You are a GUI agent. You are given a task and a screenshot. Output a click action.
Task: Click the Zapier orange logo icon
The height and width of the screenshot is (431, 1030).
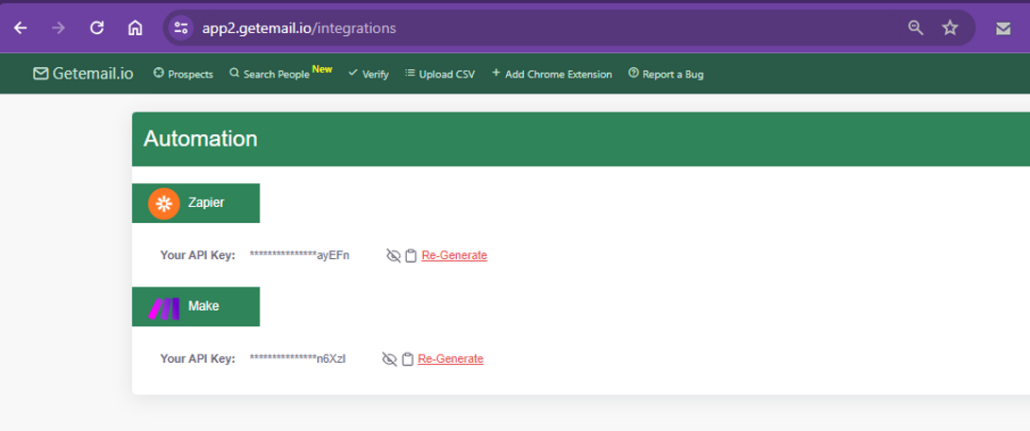pos(164,203)
